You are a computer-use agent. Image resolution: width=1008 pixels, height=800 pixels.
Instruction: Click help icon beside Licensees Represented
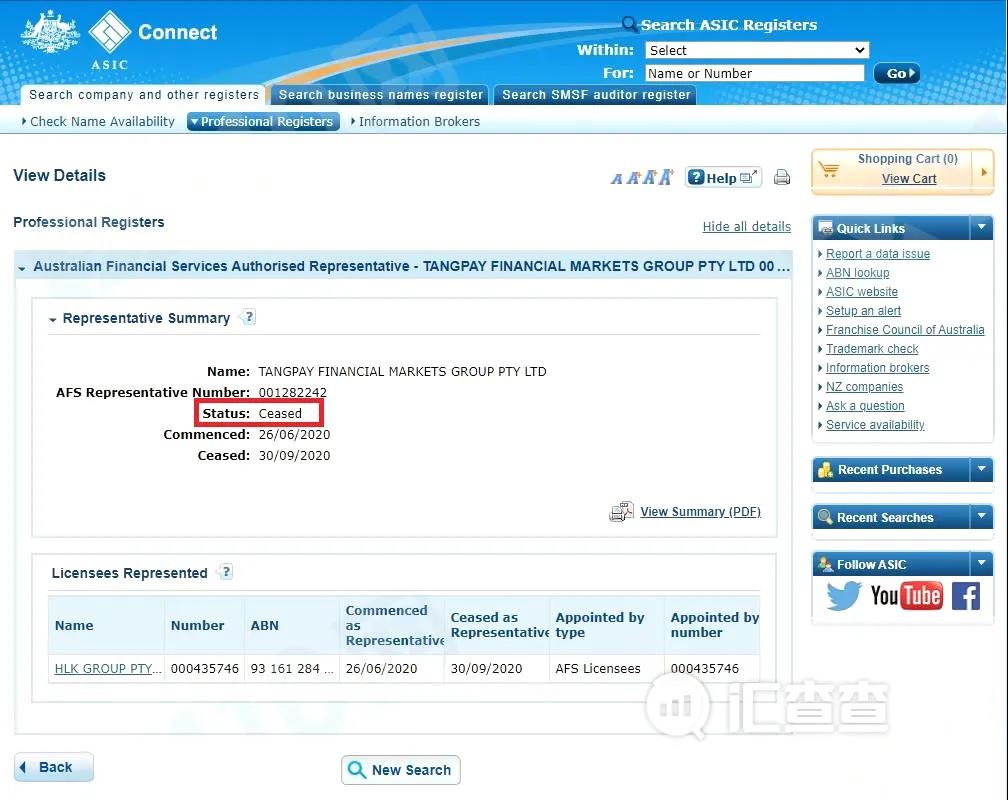pos(226,571)
